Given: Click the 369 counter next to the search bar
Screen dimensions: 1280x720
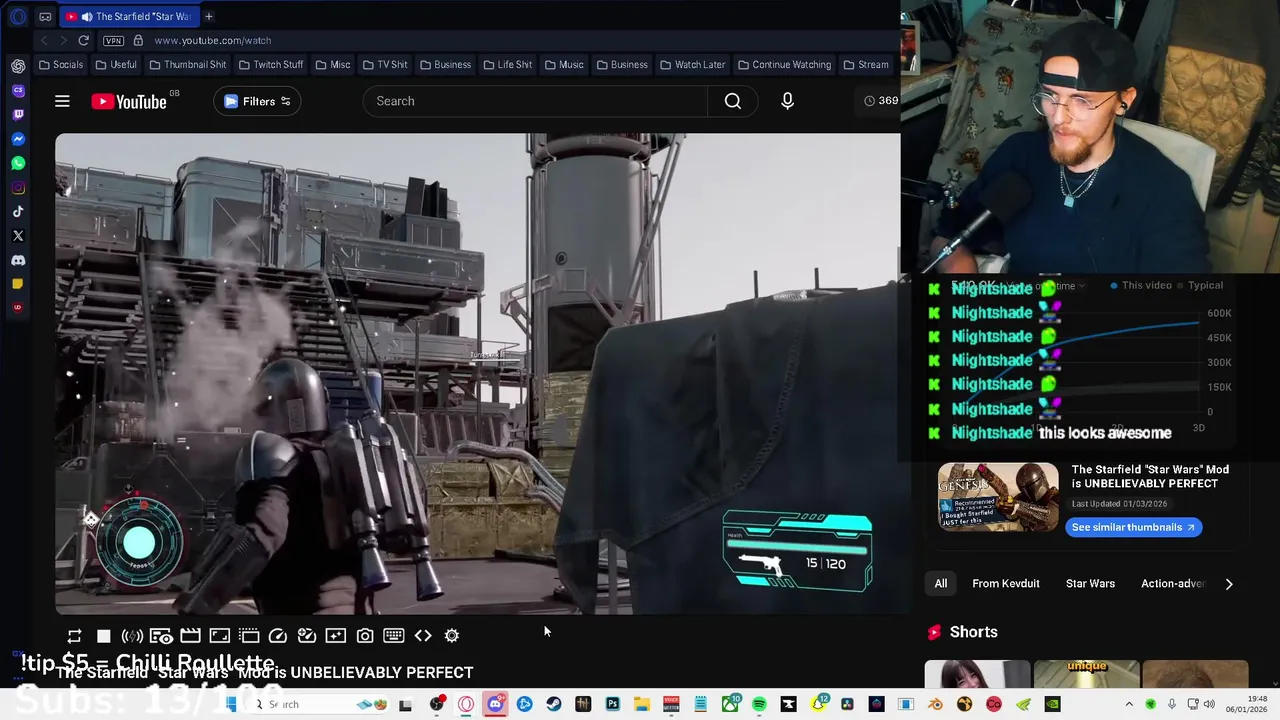Looking at the screenshot, I should pyautogui.click(x=882, y=101).
